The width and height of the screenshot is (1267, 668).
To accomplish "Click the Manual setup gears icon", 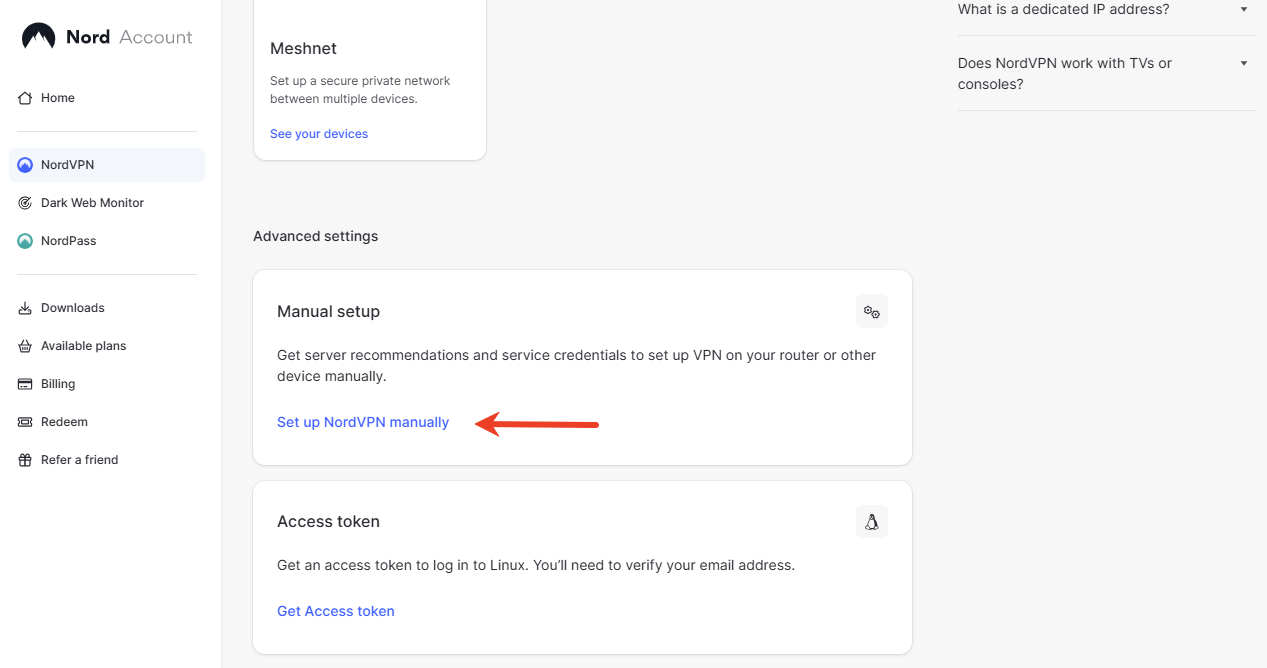I will 872,312.
